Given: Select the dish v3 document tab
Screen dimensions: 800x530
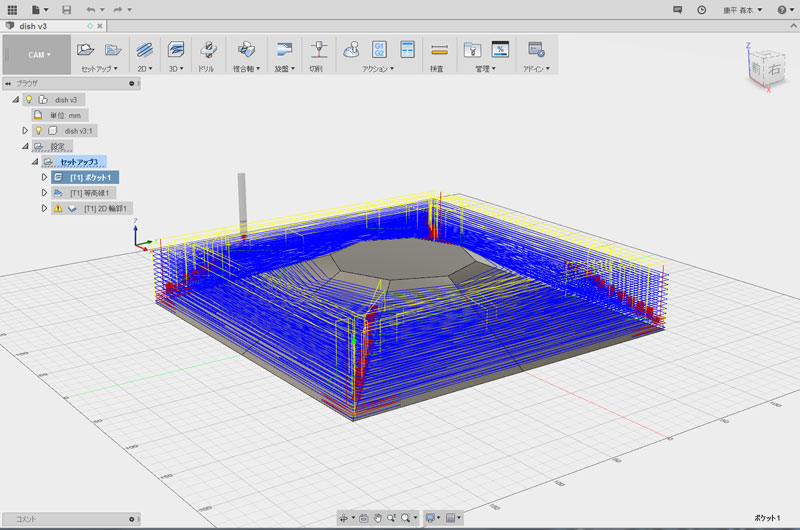Looking at the screenshot, I should 33,26.
